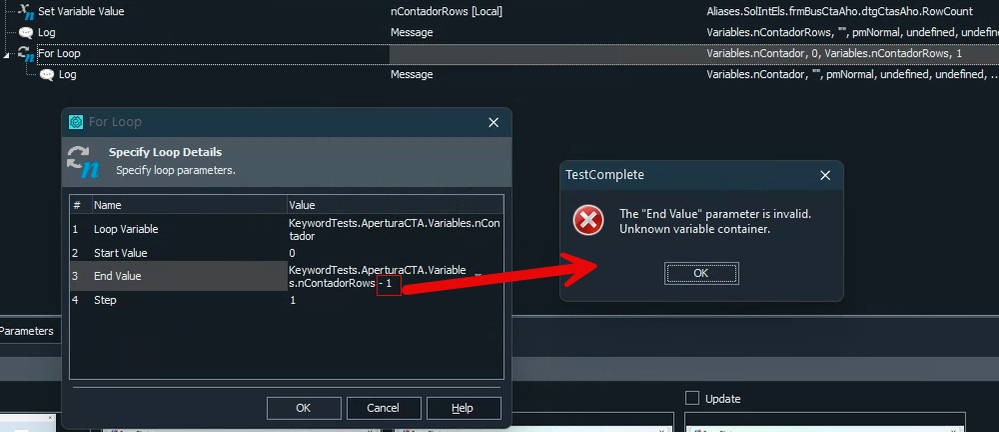Select the Set Variable Value operation row
The width and height of the screenshot is (999, 432).
click(500, 11)
